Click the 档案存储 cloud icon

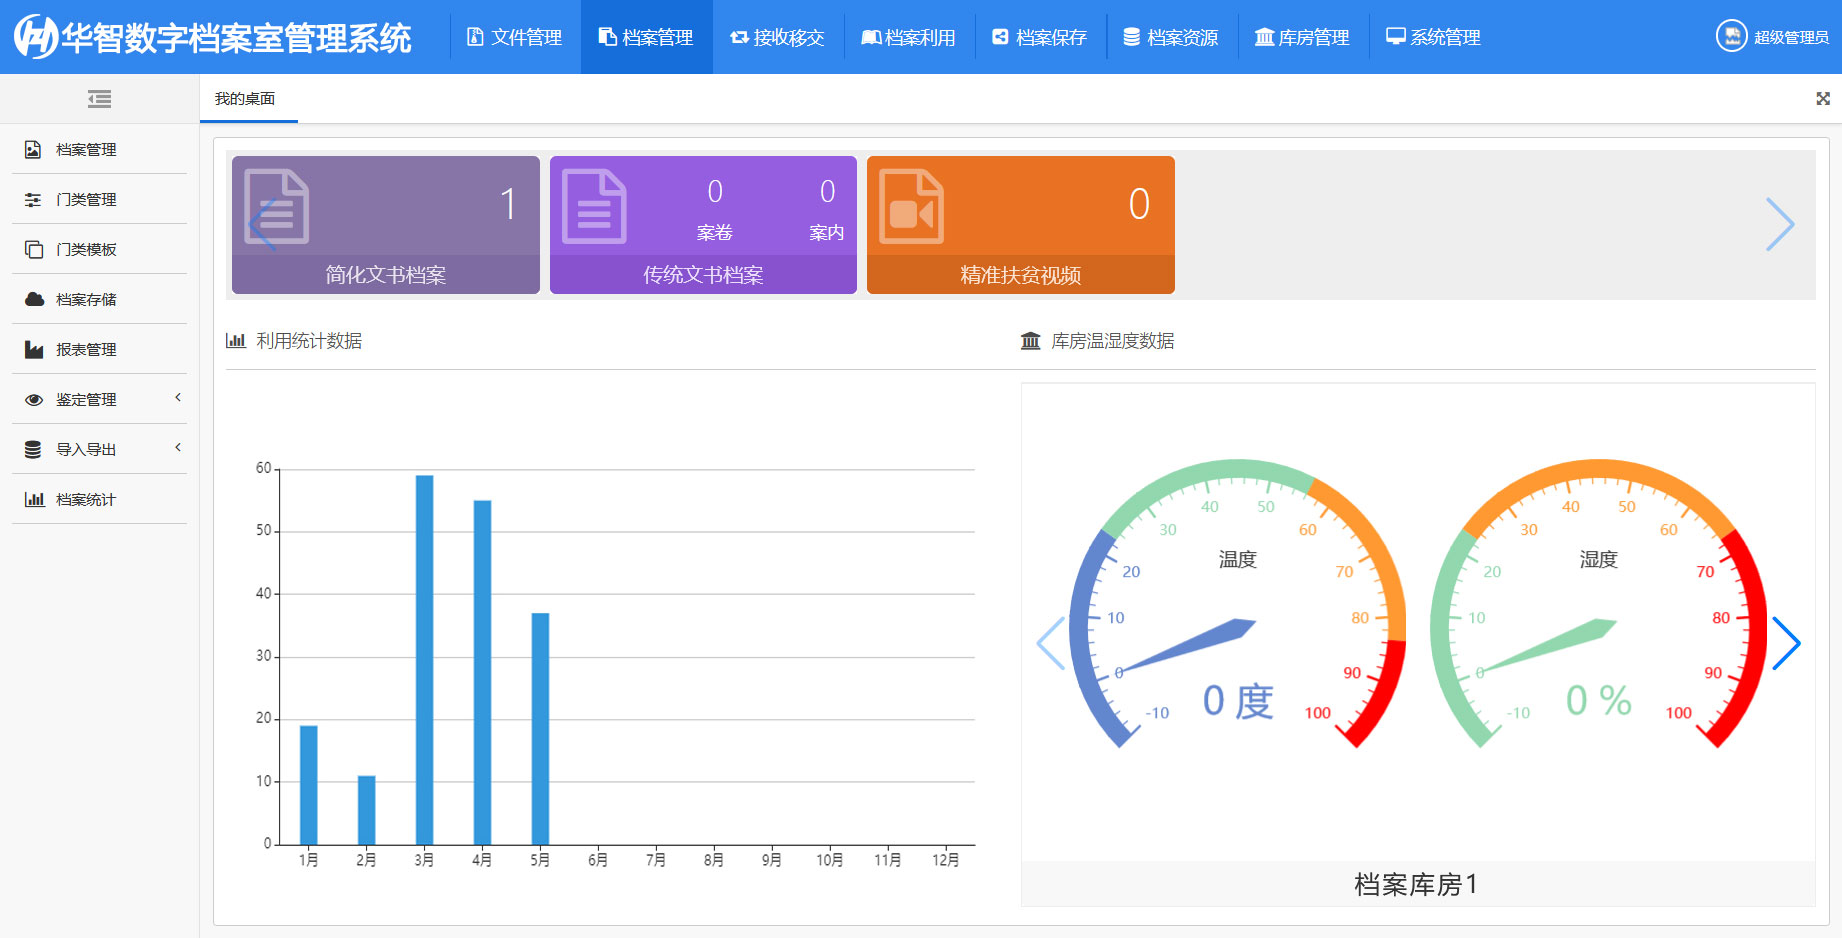[x=34, y=299]
